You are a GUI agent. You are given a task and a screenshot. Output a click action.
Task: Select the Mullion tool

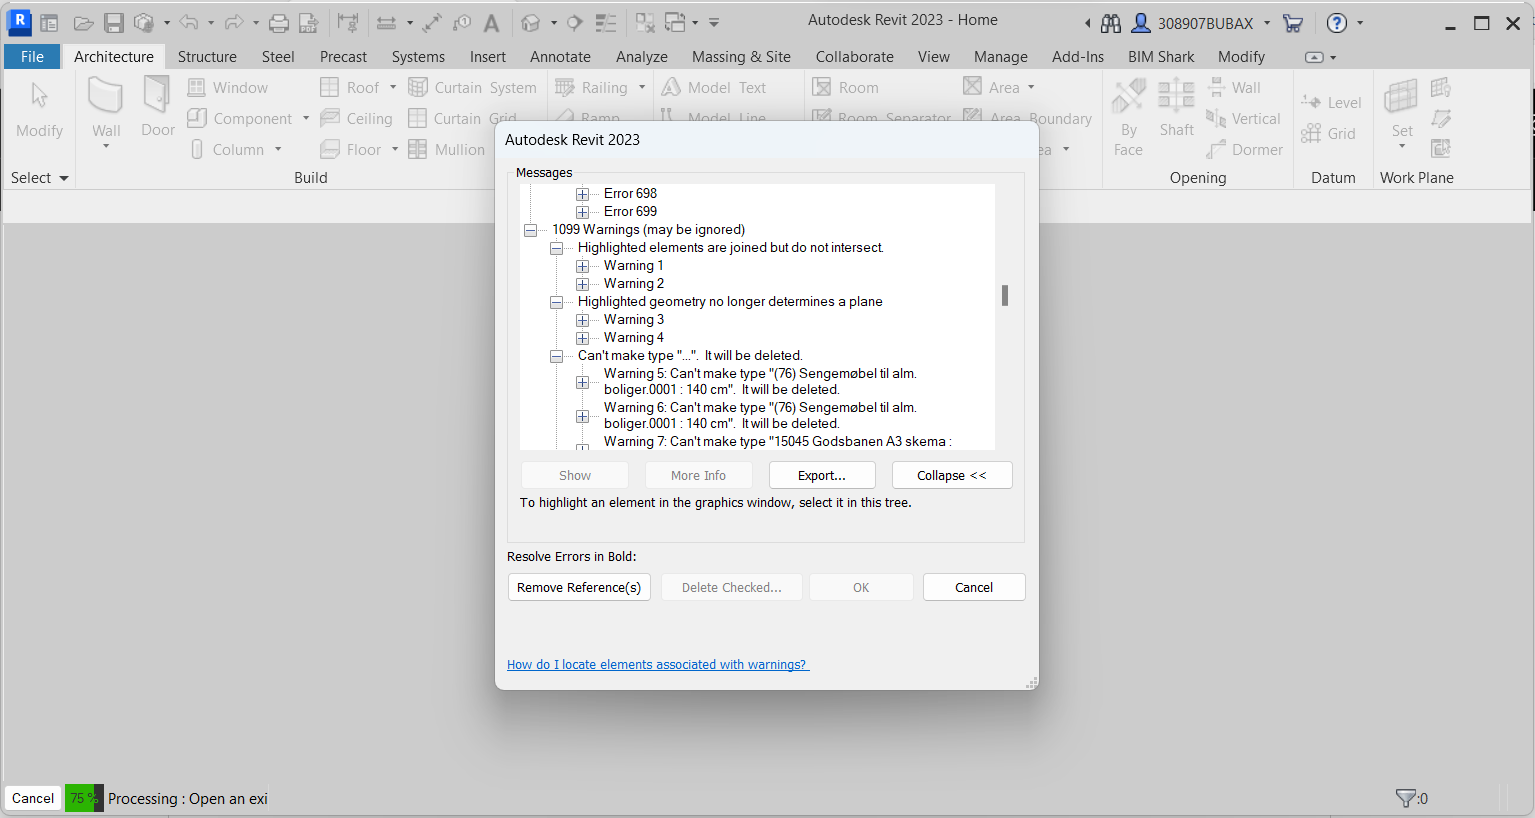pos(447,150)
